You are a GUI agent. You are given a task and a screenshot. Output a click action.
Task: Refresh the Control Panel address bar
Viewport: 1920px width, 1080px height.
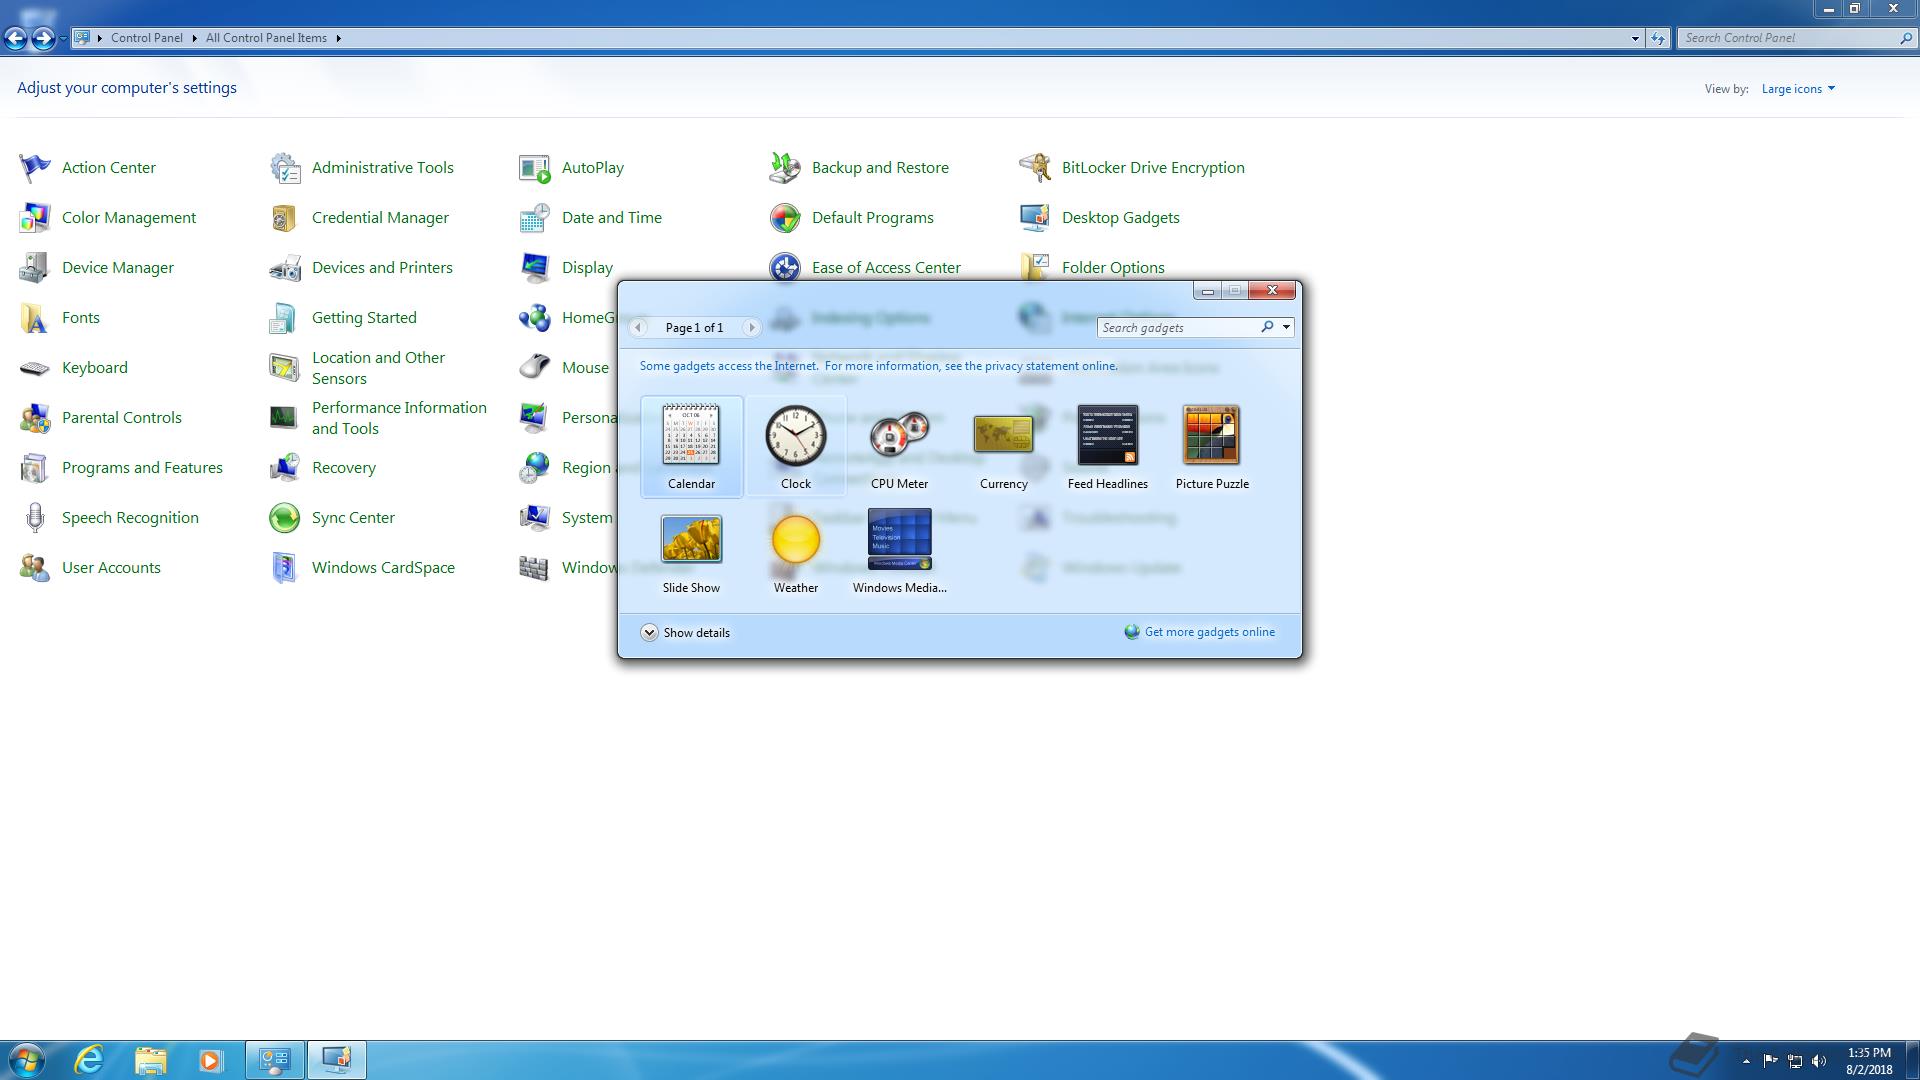click(x=1658, y=38)
